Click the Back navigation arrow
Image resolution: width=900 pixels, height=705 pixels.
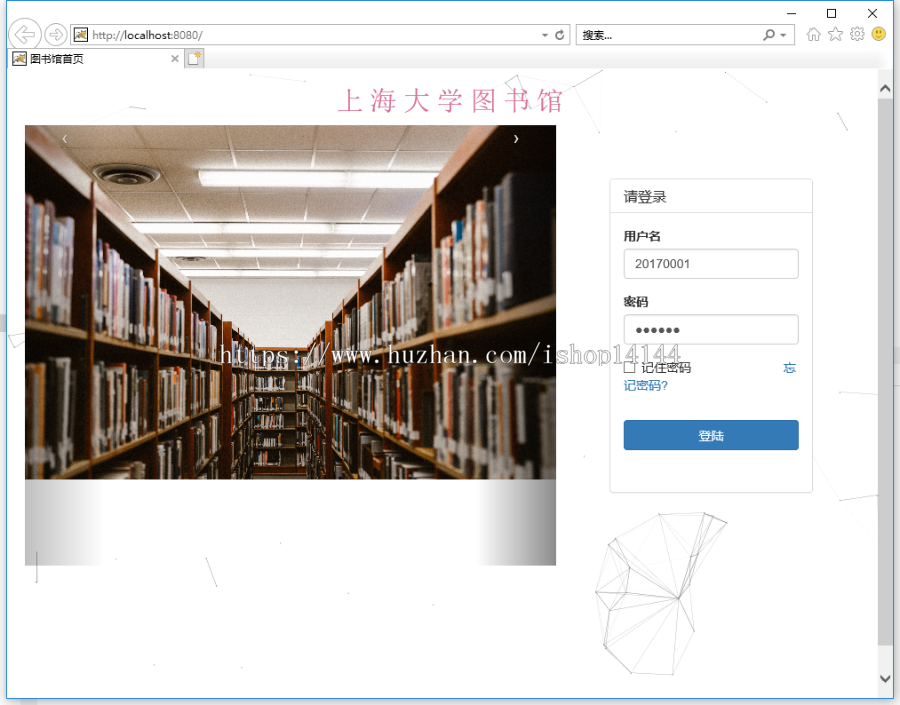click(x=24, y=33)
